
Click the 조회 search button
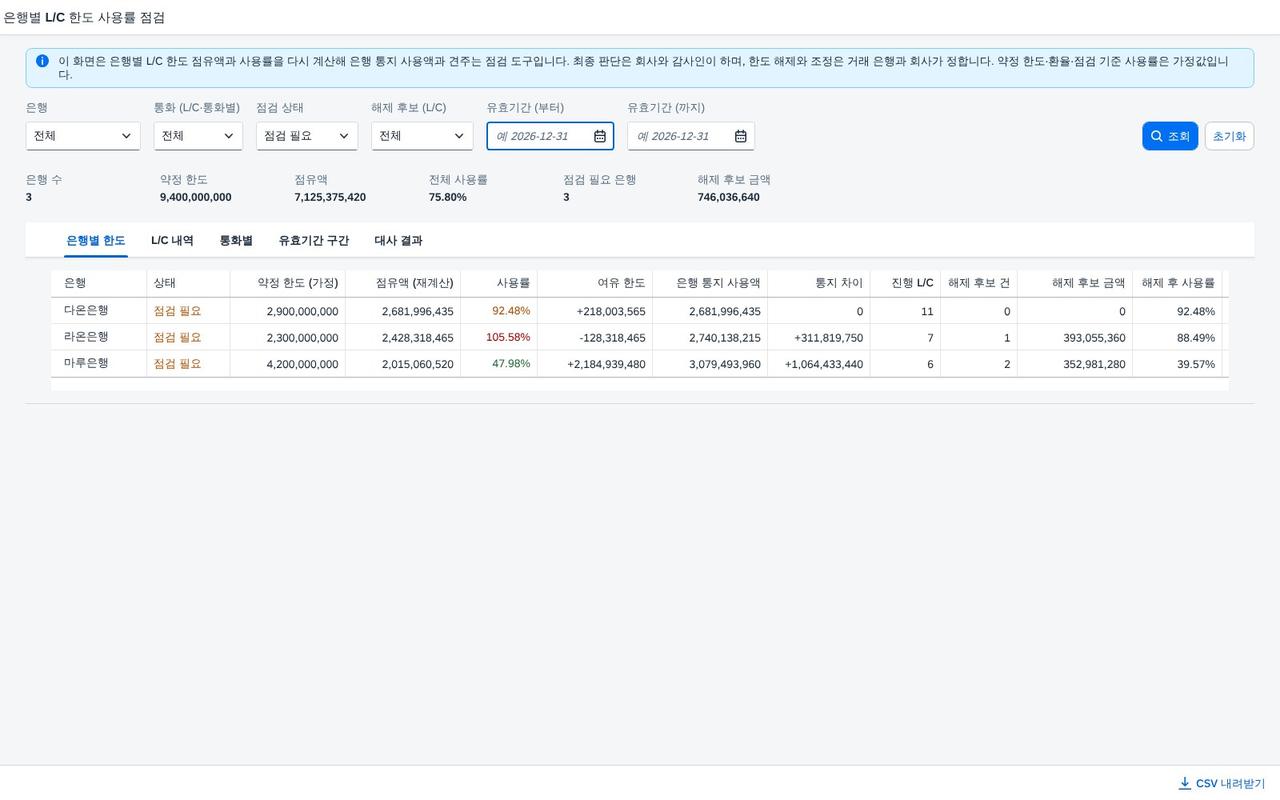(1170, 136)
